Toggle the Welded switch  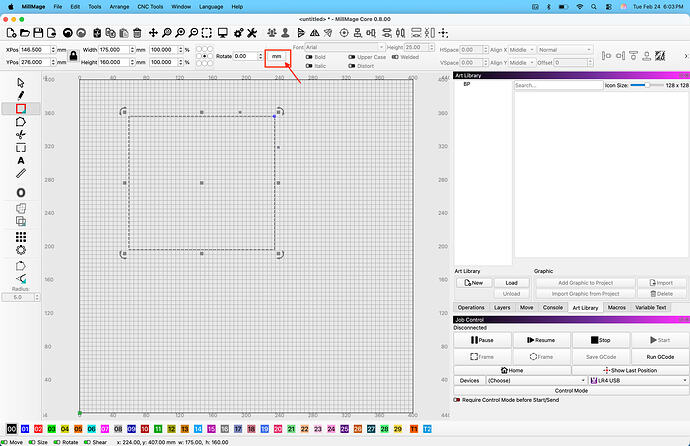tap(395, 57)
